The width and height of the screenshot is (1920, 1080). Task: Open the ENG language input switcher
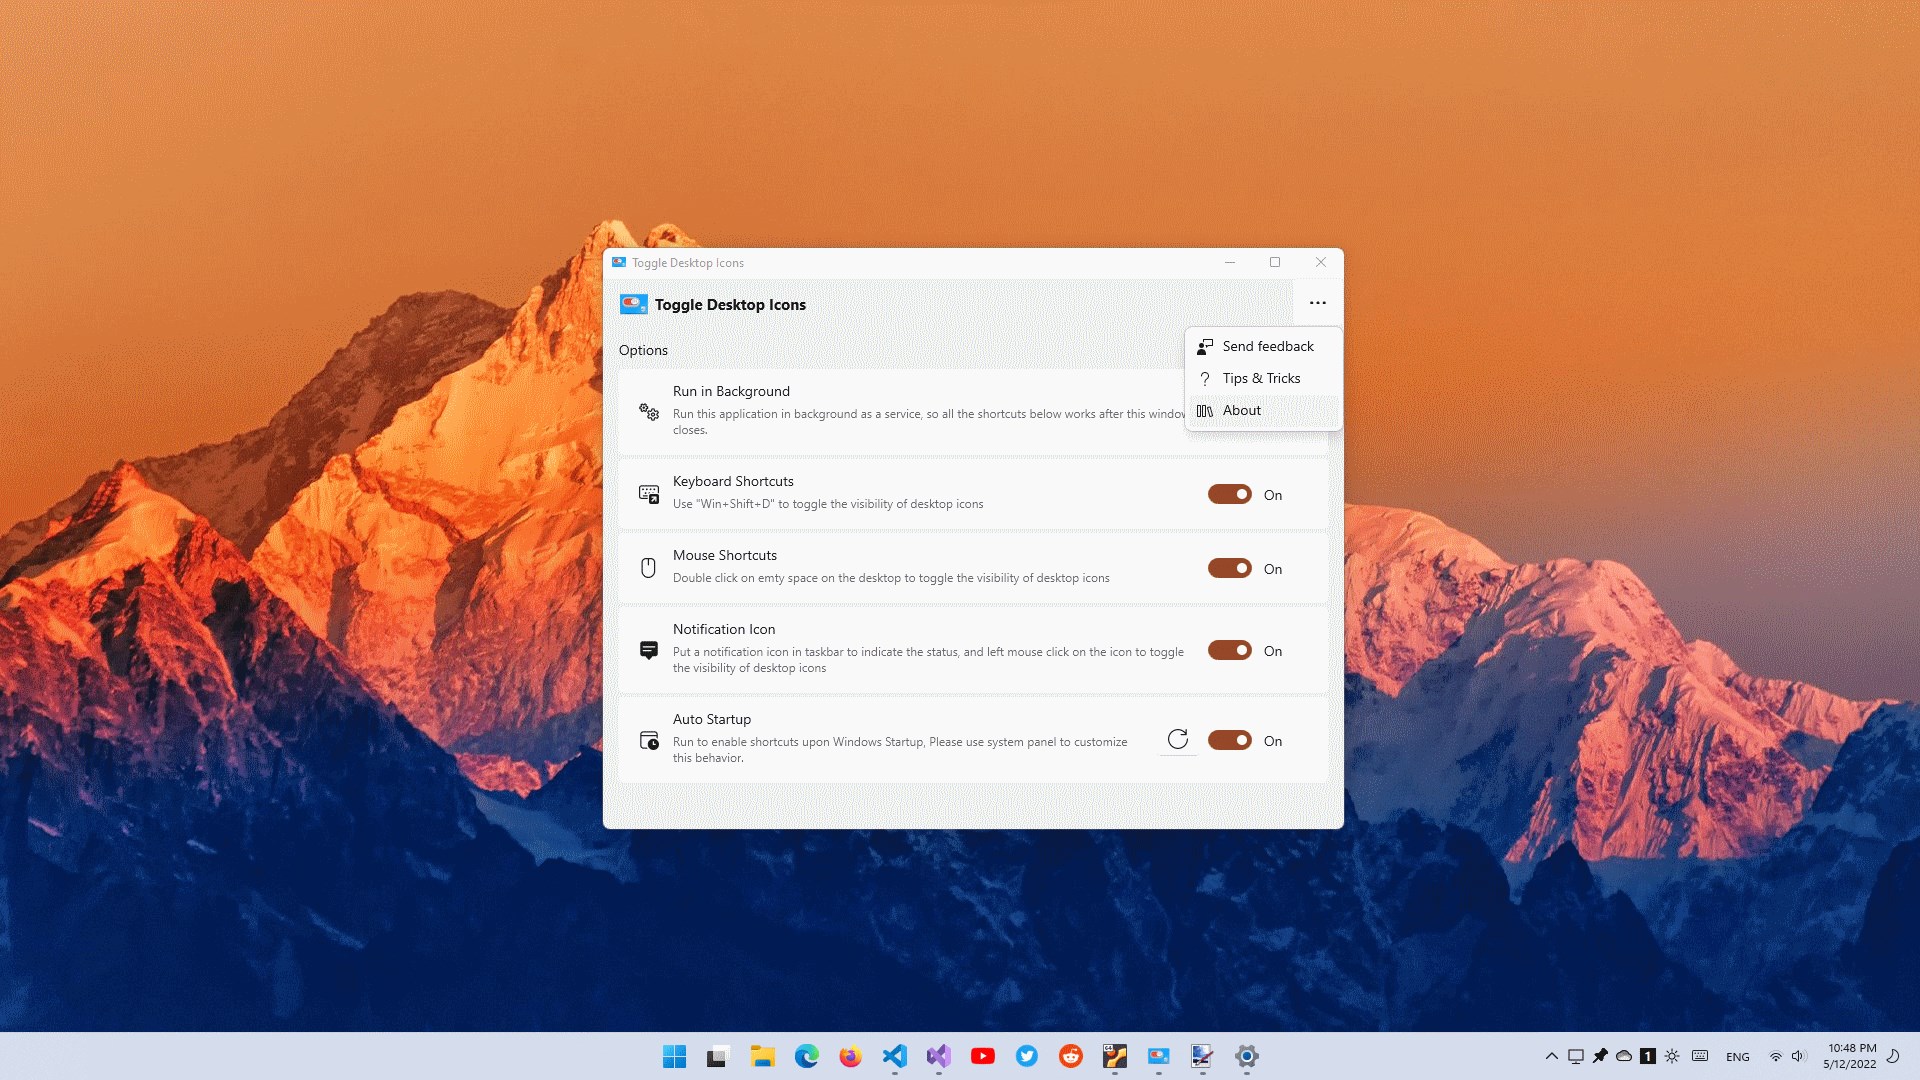click(x=1737, y=1057)
